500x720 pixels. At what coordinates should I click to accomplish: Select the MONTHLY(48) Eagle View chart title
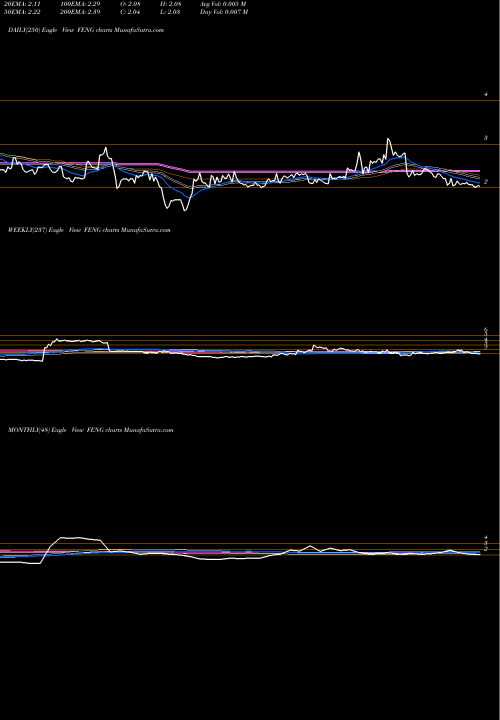tap(90, 430)
